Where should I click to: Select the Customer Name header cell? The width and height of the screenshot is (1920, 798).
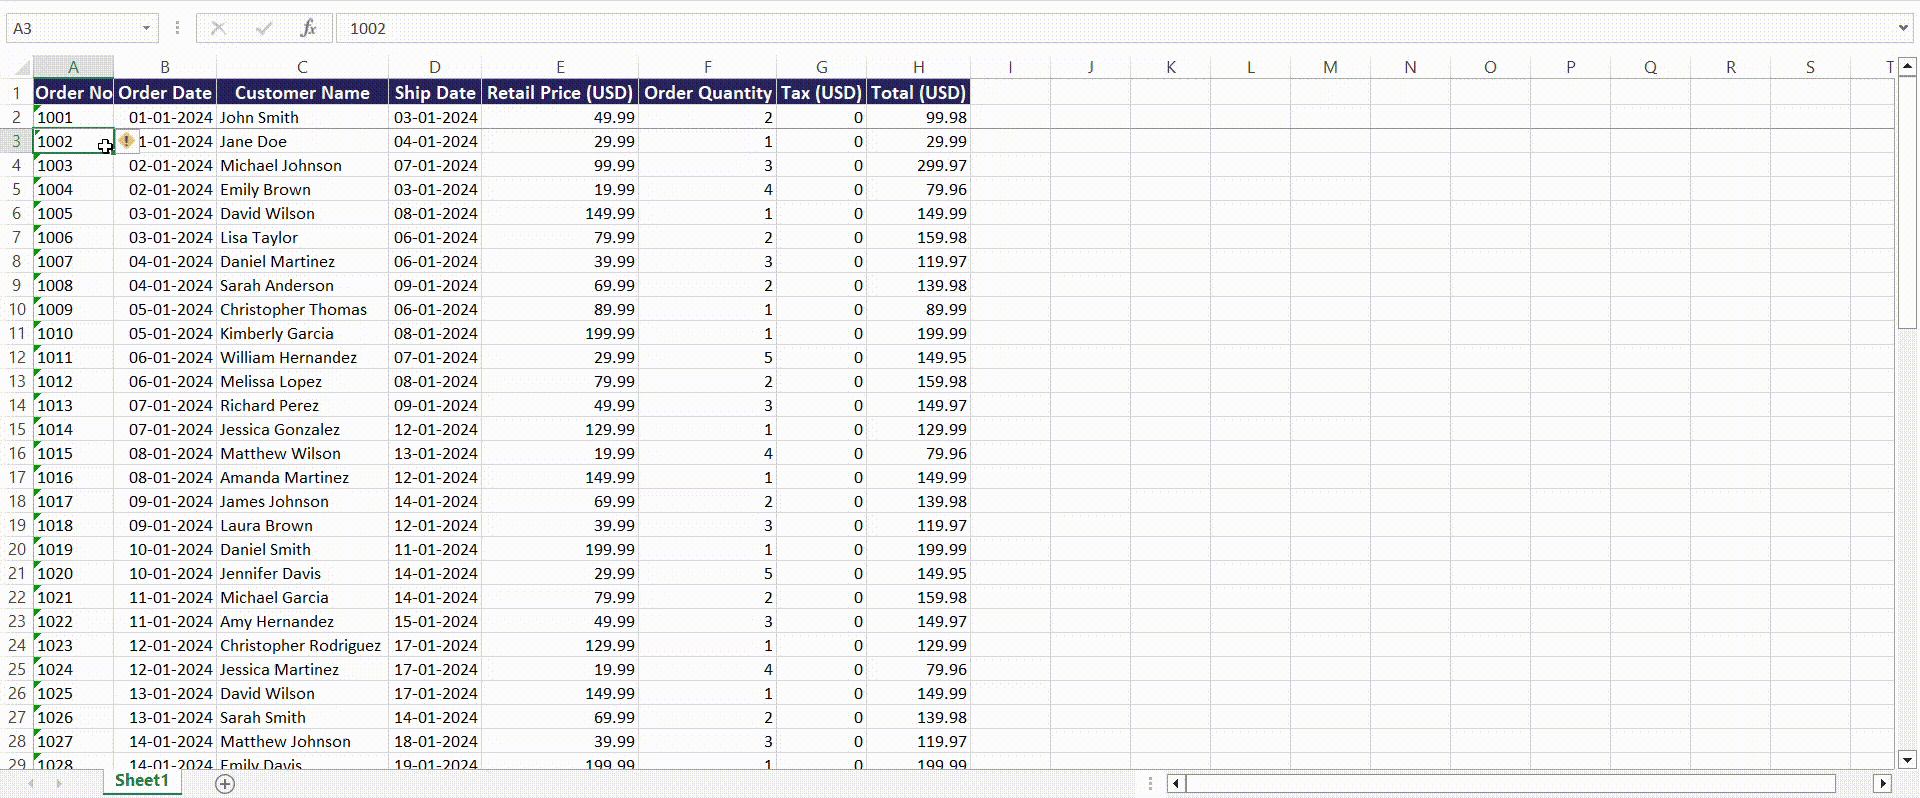302,92
